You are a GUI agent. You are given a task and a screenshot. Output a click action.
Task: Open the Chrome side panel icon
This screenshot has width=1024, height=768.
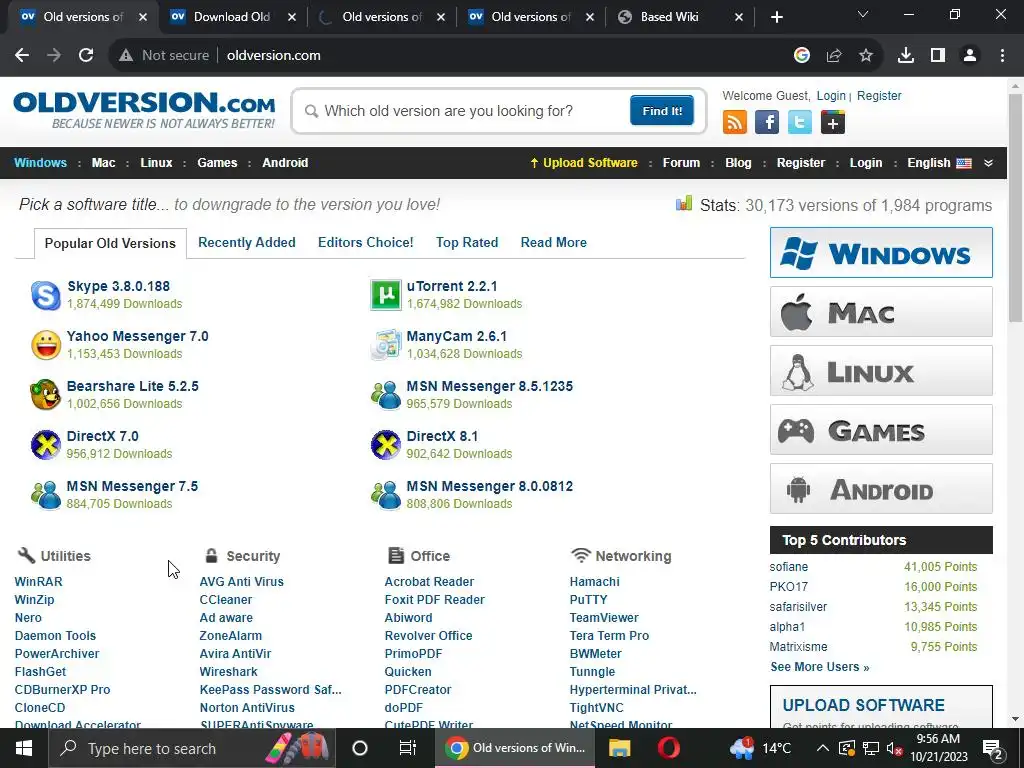tap(938, 56)
